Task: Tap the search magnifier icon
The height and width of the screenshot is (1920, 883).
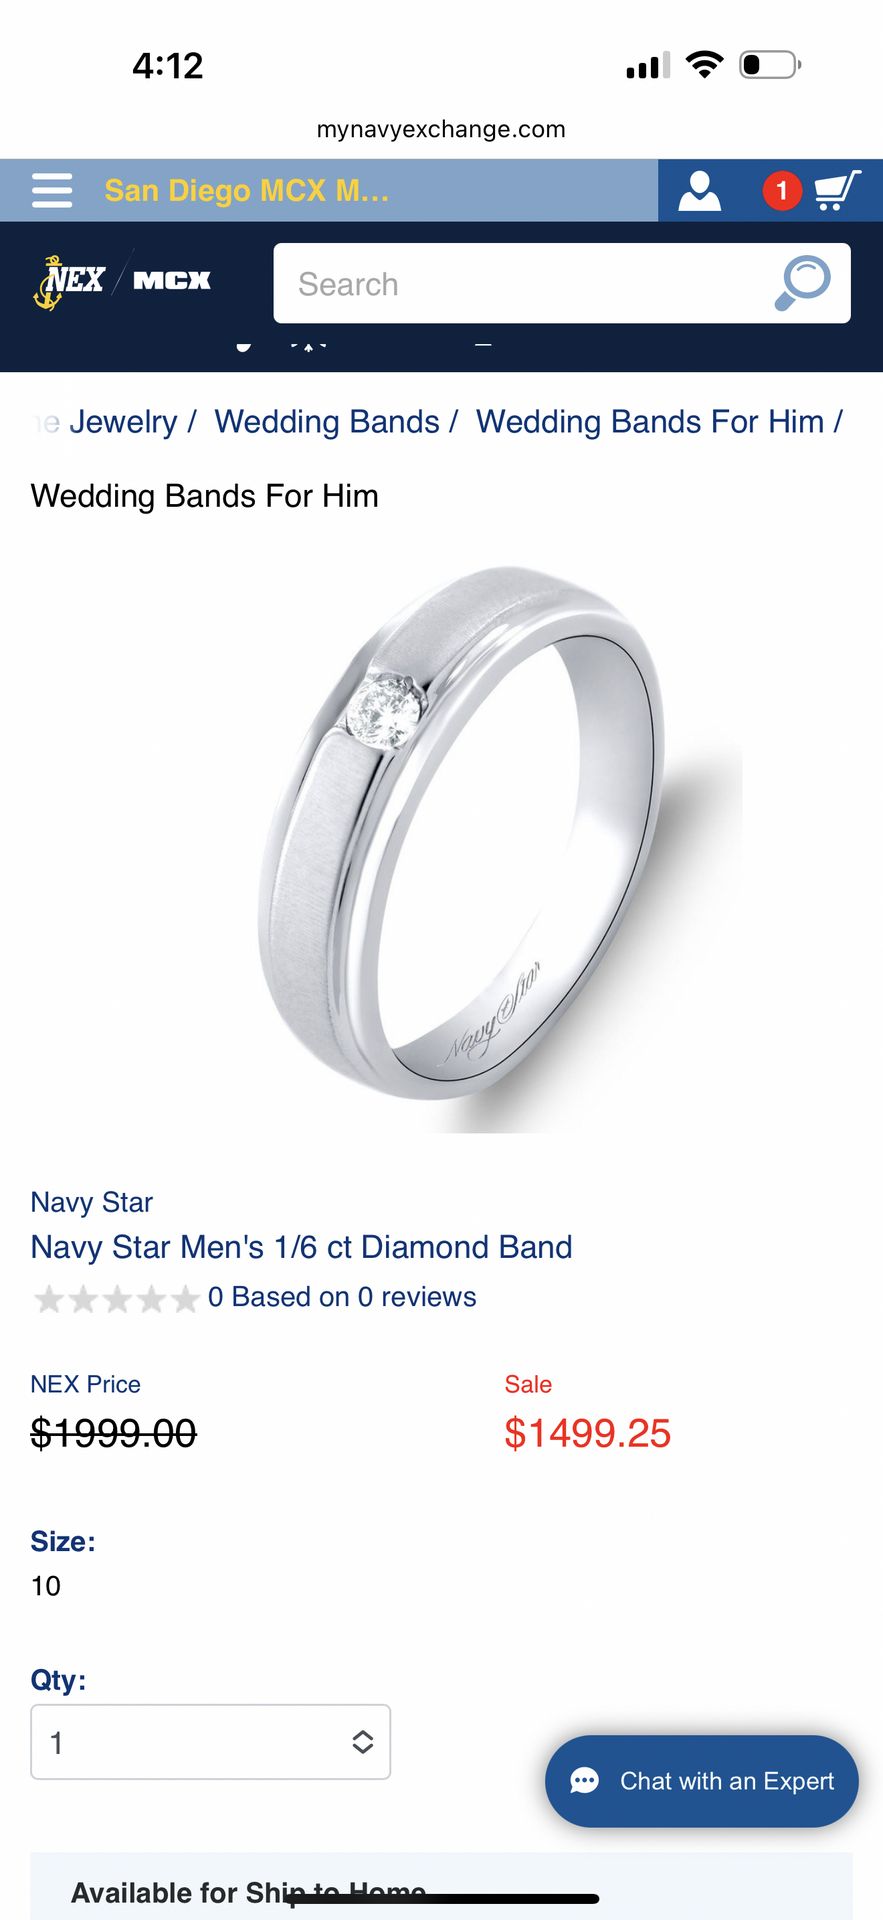Action: [803, 283]
